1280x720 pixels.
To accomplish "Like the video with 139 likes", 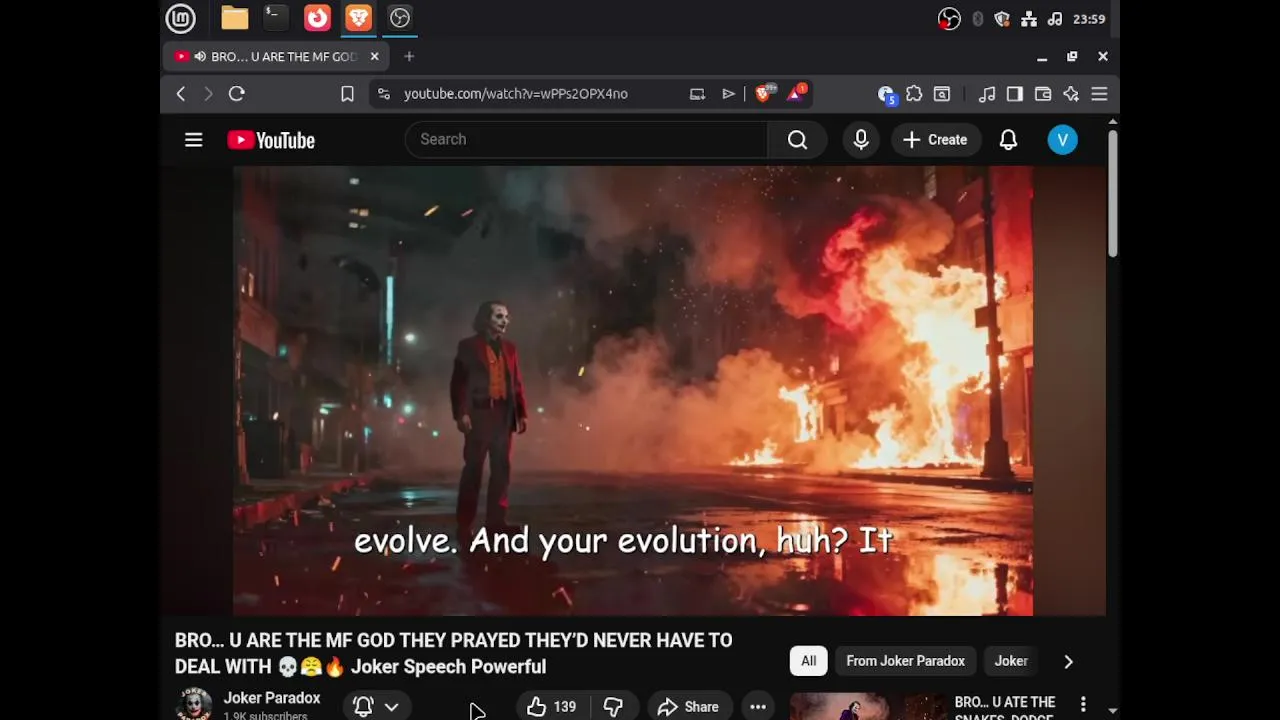I will pos(552,706).
